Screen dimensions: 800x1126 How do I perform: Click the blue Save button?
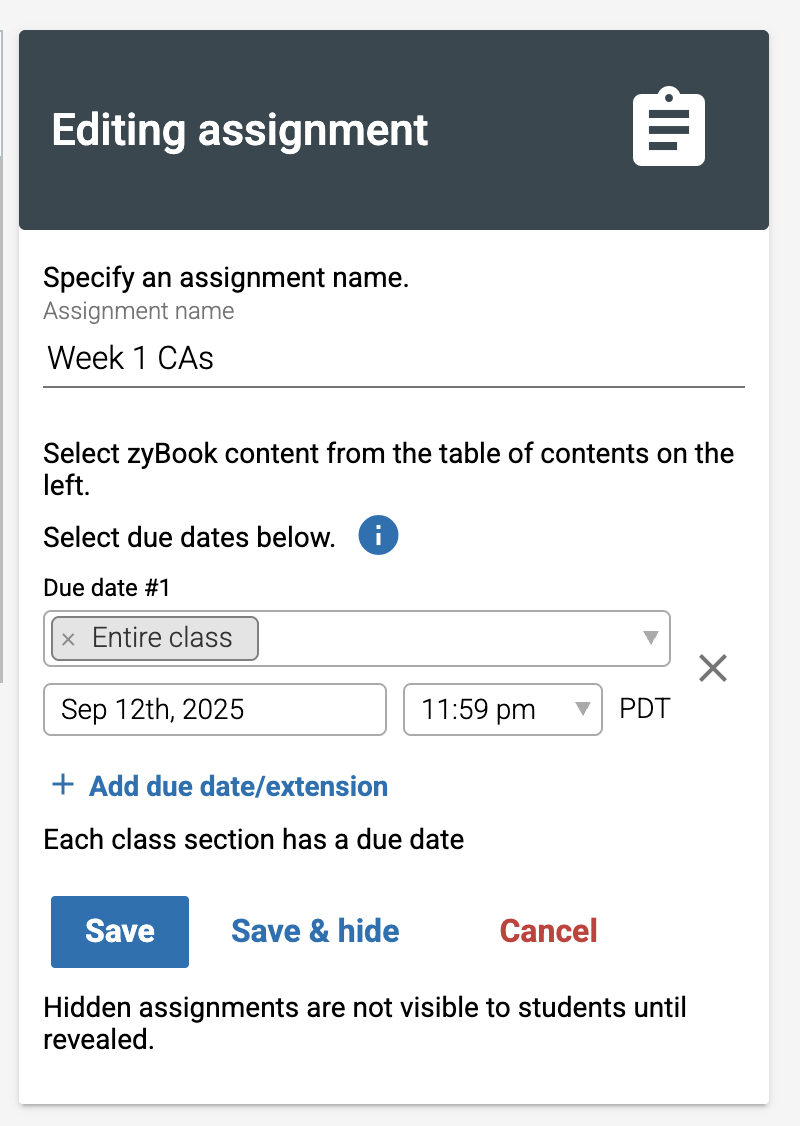tap(120, 931)
